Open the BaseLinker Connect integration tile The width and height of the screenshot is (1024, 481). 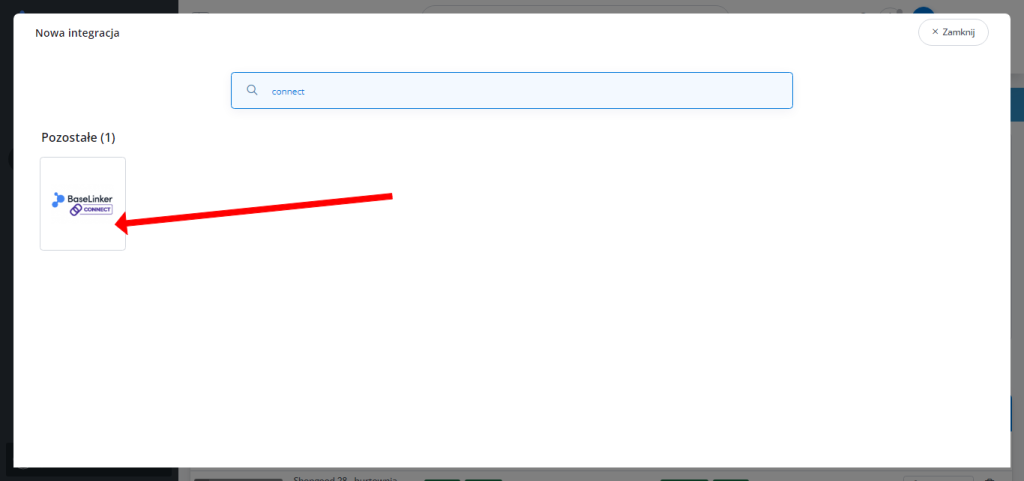pyautogui.click(x=83, y=204)
